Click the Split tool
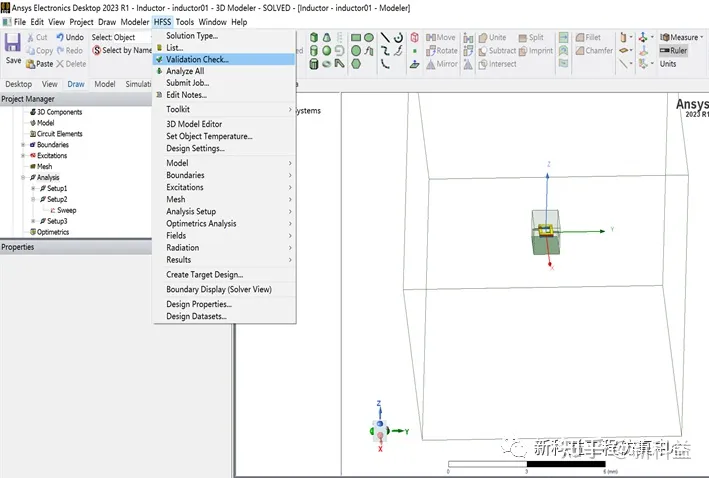Image resolution: width=709 pixels, height=478 pixels. [531, 37]
